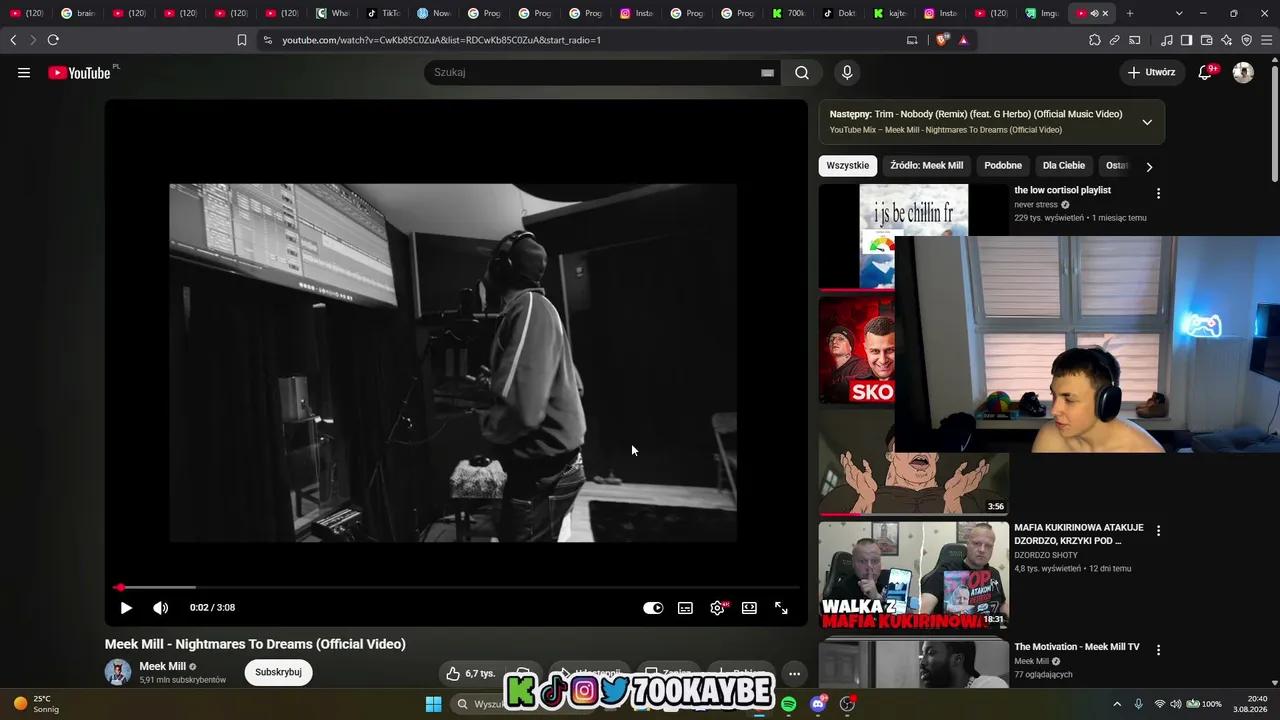Open YouTube notifications bell
The height and width of the screenshot is (720, 1280).
click(1206, 72)
